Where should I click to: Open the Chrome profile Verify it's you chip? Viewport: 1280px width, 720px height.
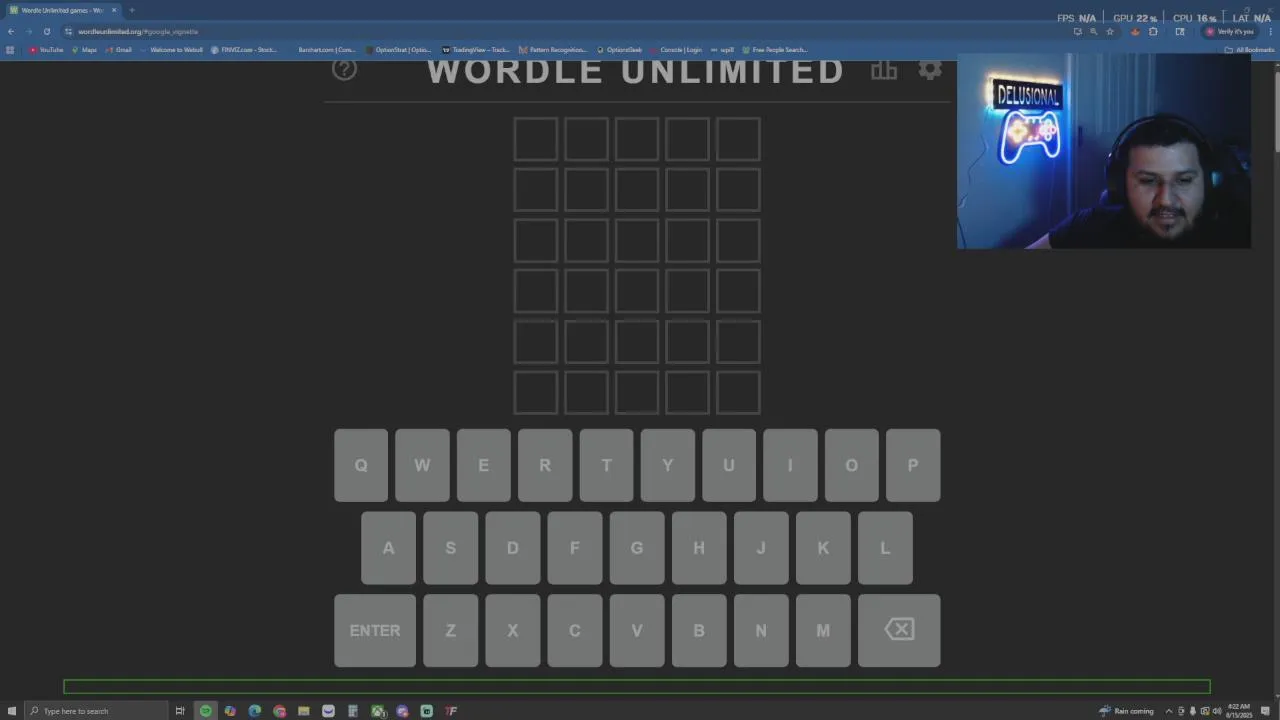[1230, 31]
